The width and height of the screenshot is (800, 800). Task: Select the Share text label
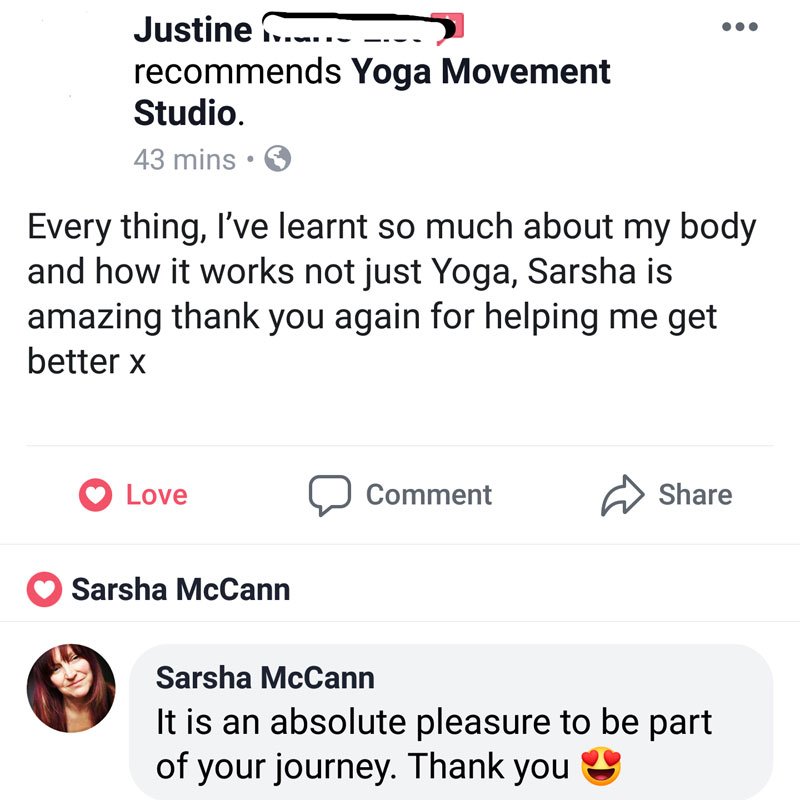(695, 495)
